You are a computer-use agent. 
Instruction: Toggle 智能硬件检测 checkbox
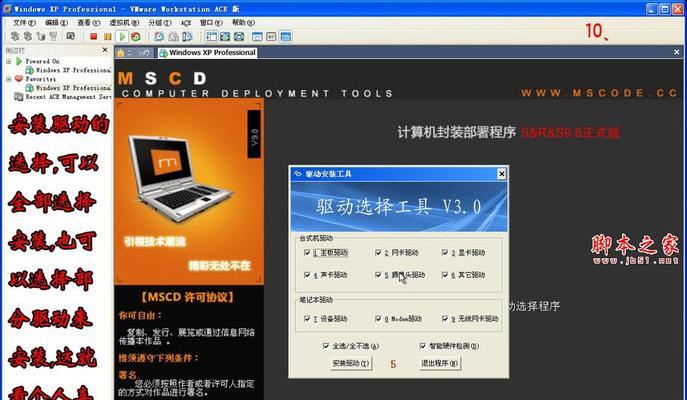(x=422, y=346)
